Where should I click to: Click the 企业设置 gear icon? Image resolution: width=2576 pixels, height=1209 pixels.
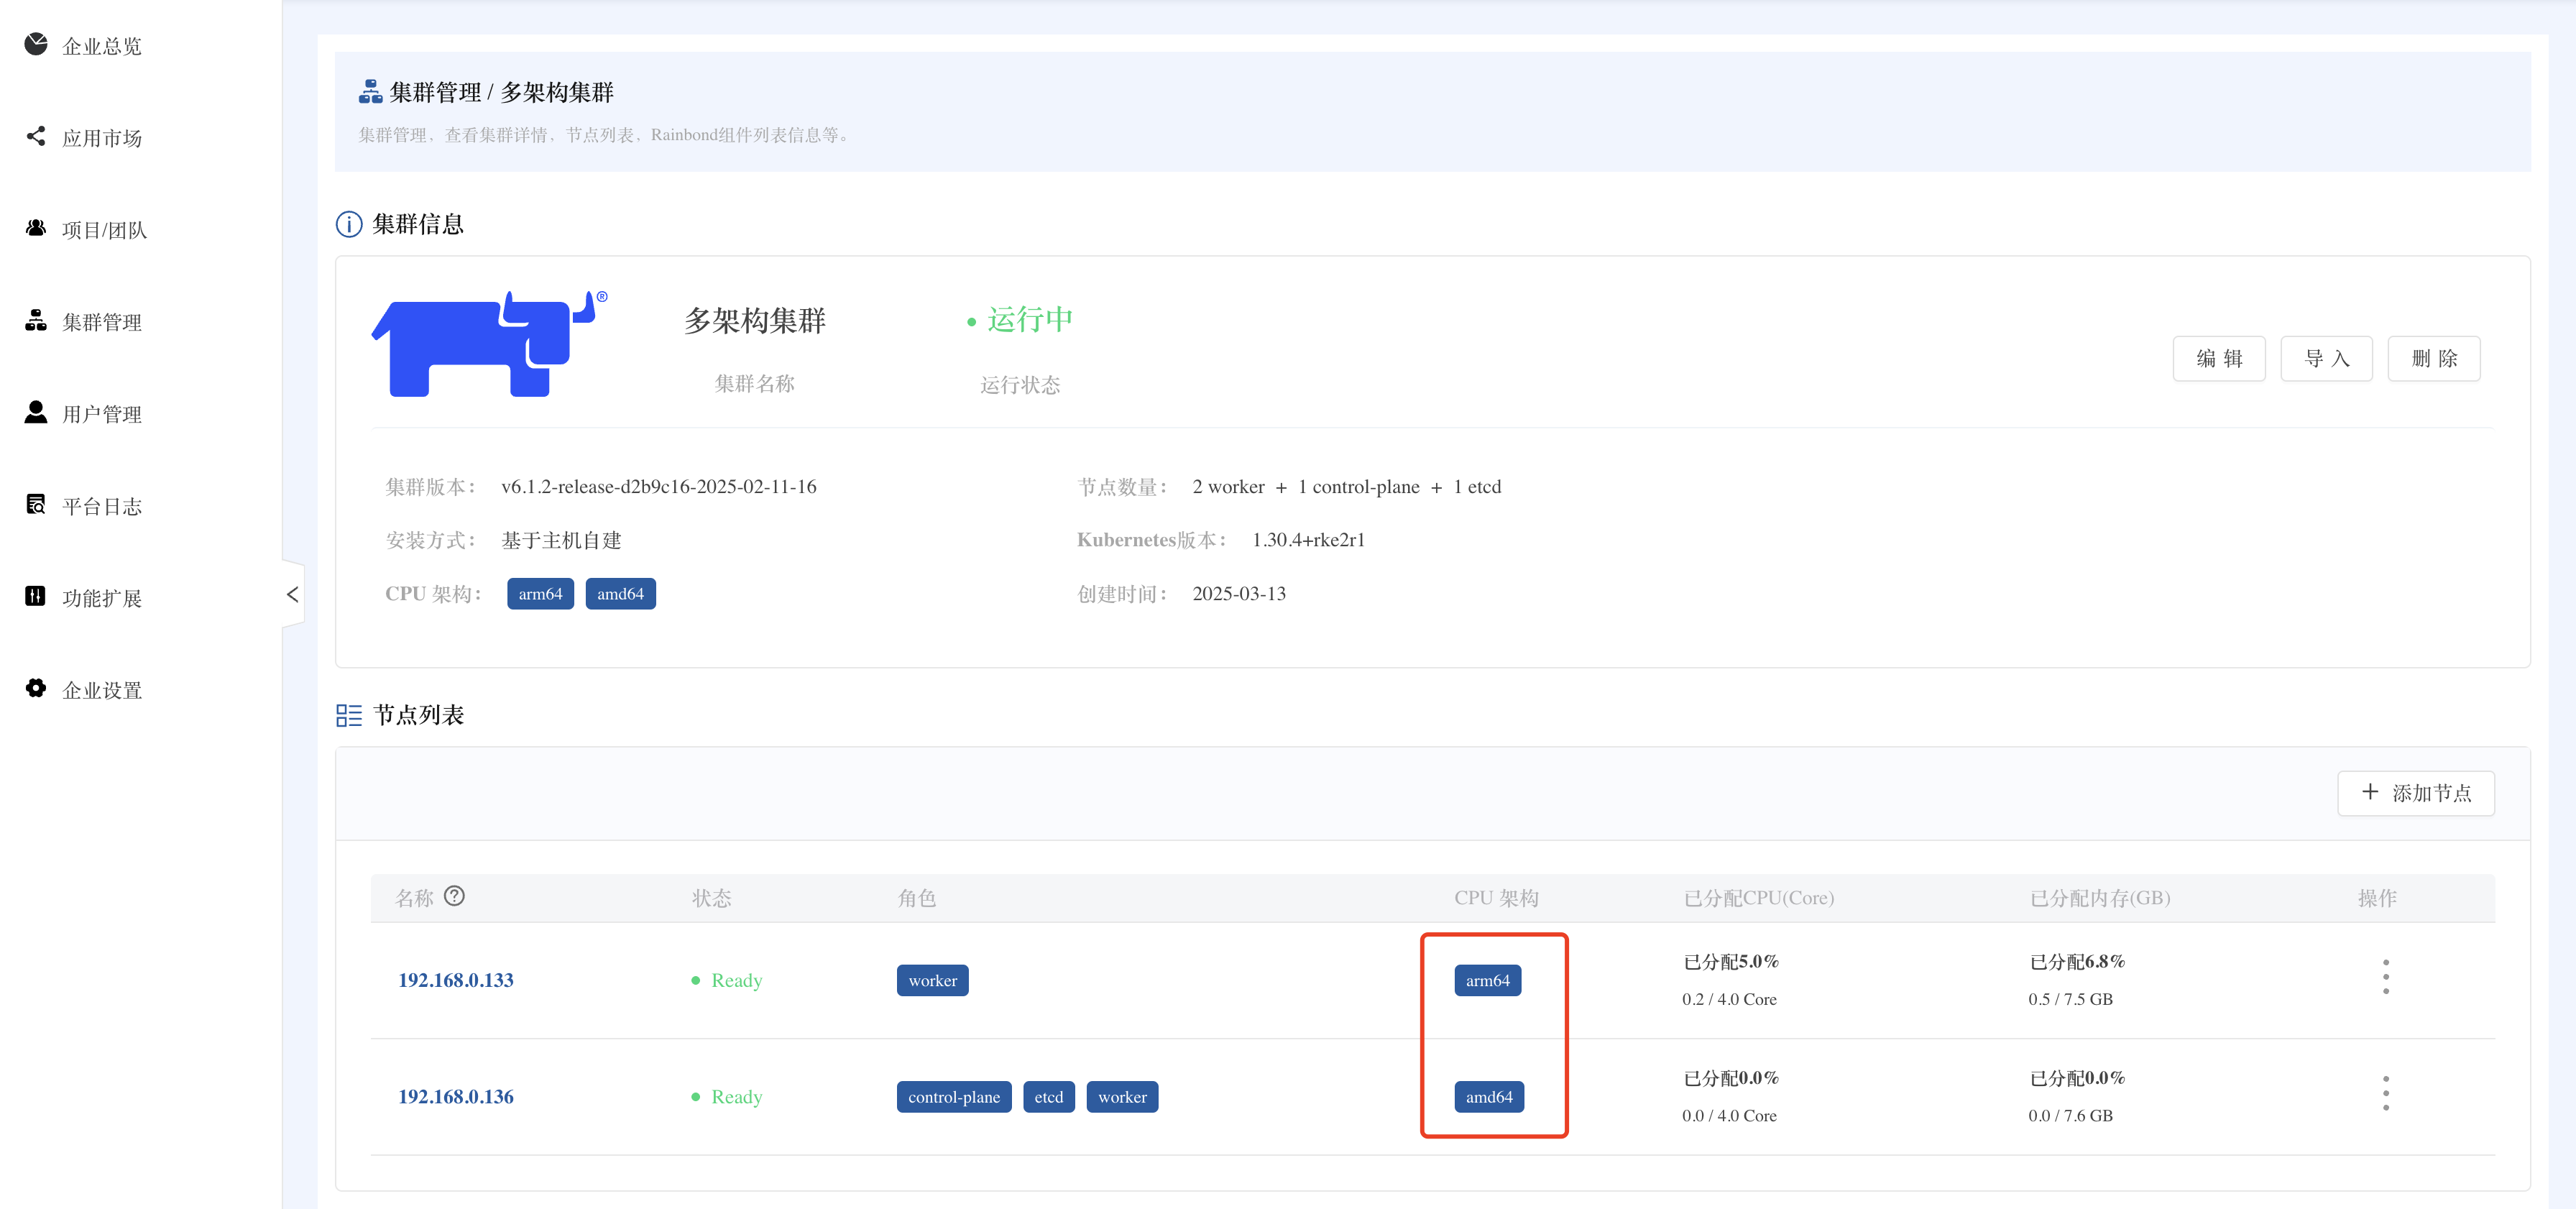point(36,688)
